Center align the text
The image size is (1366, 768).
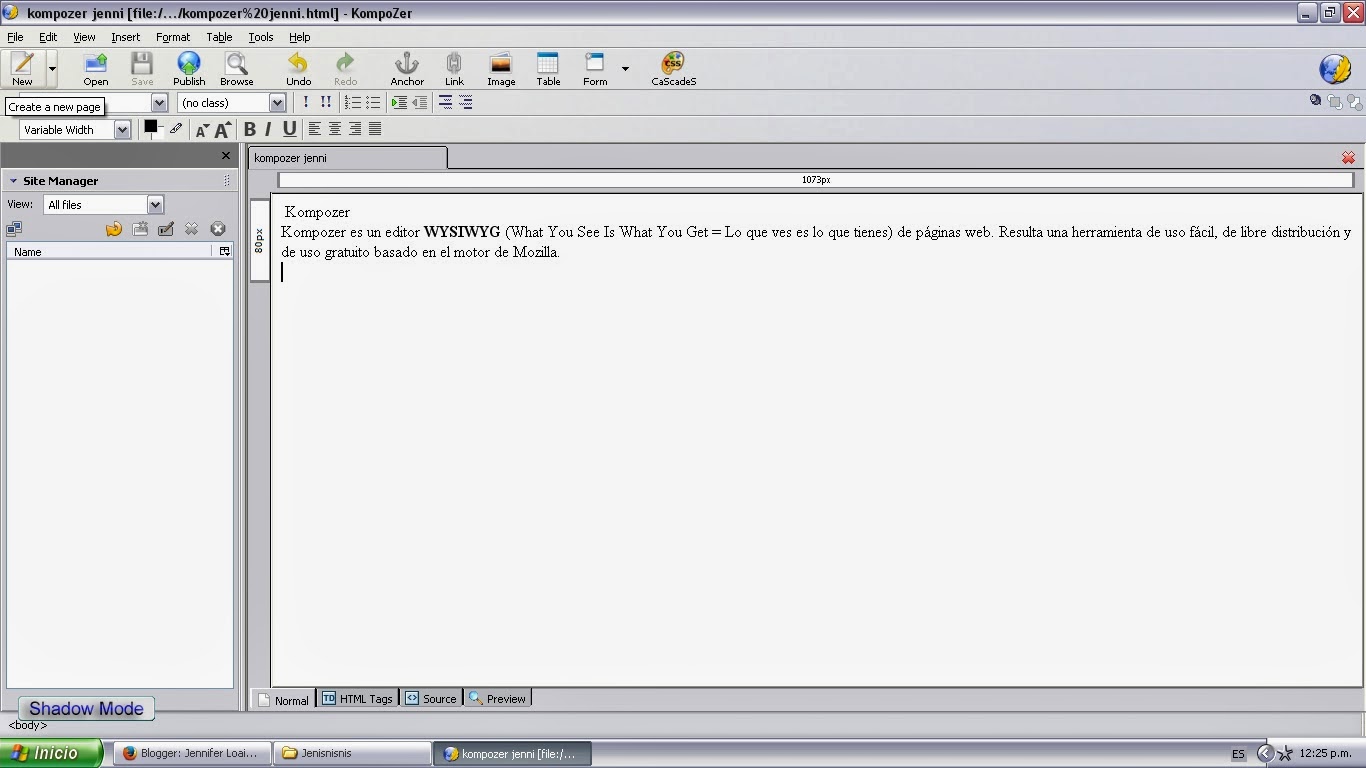[x=335, y=129]
